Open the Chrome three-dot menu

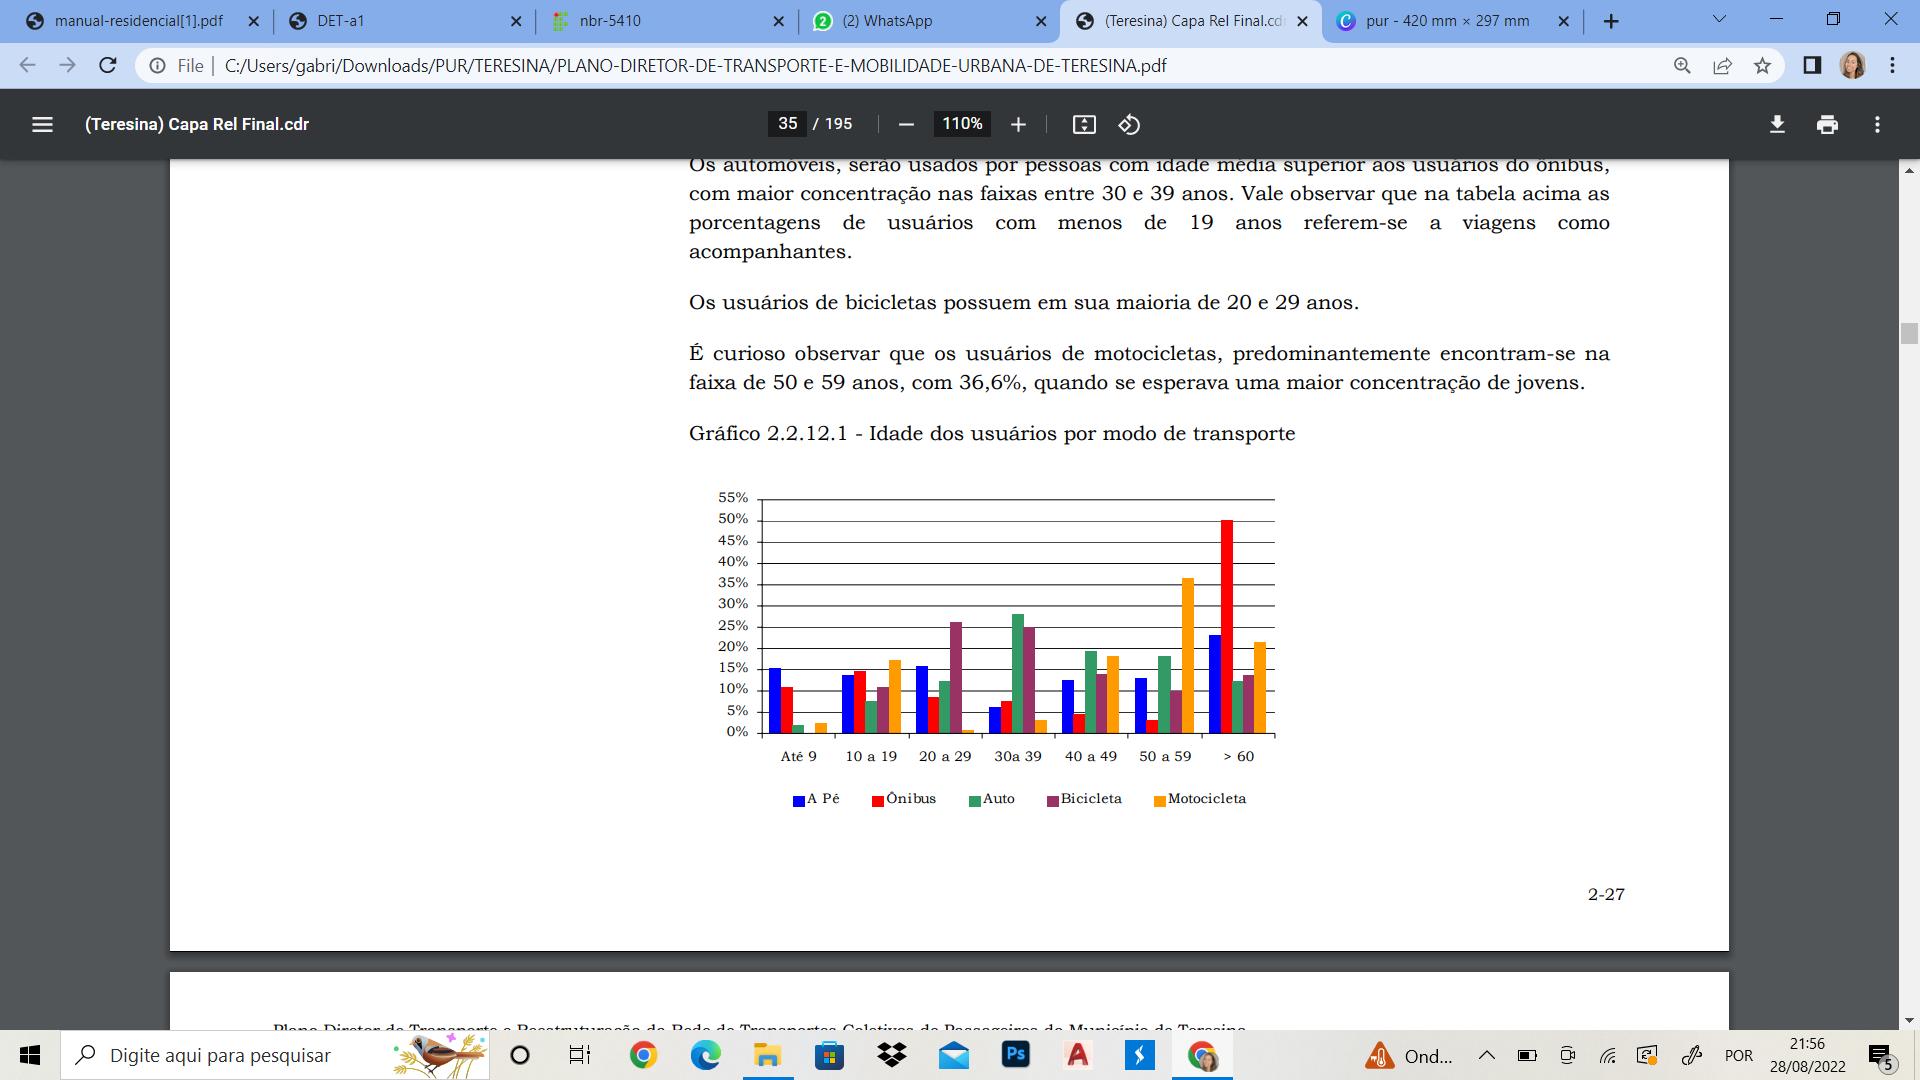point(1892,66)
